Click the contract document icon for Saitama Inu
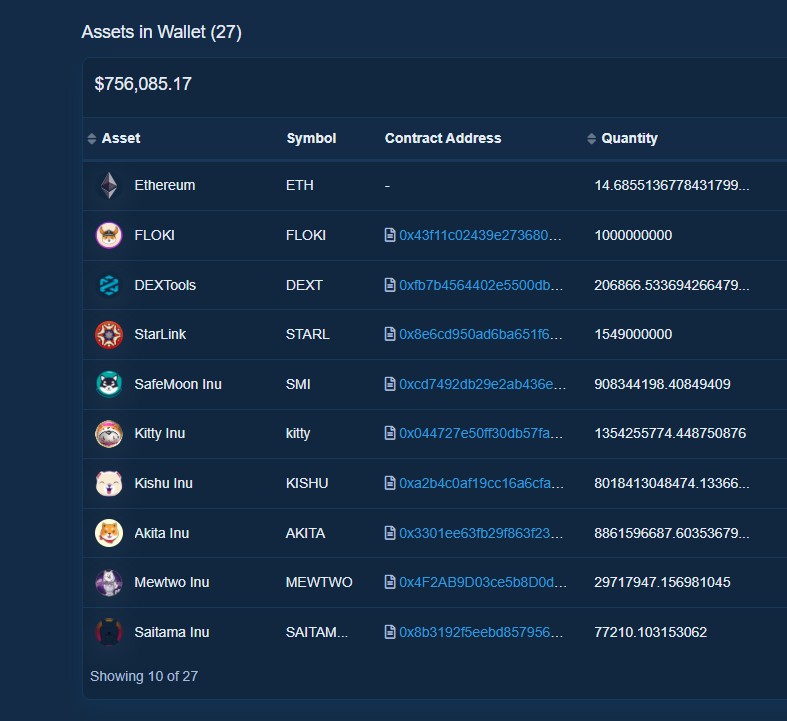Viewport: 787px width, 721px height. 390,632
